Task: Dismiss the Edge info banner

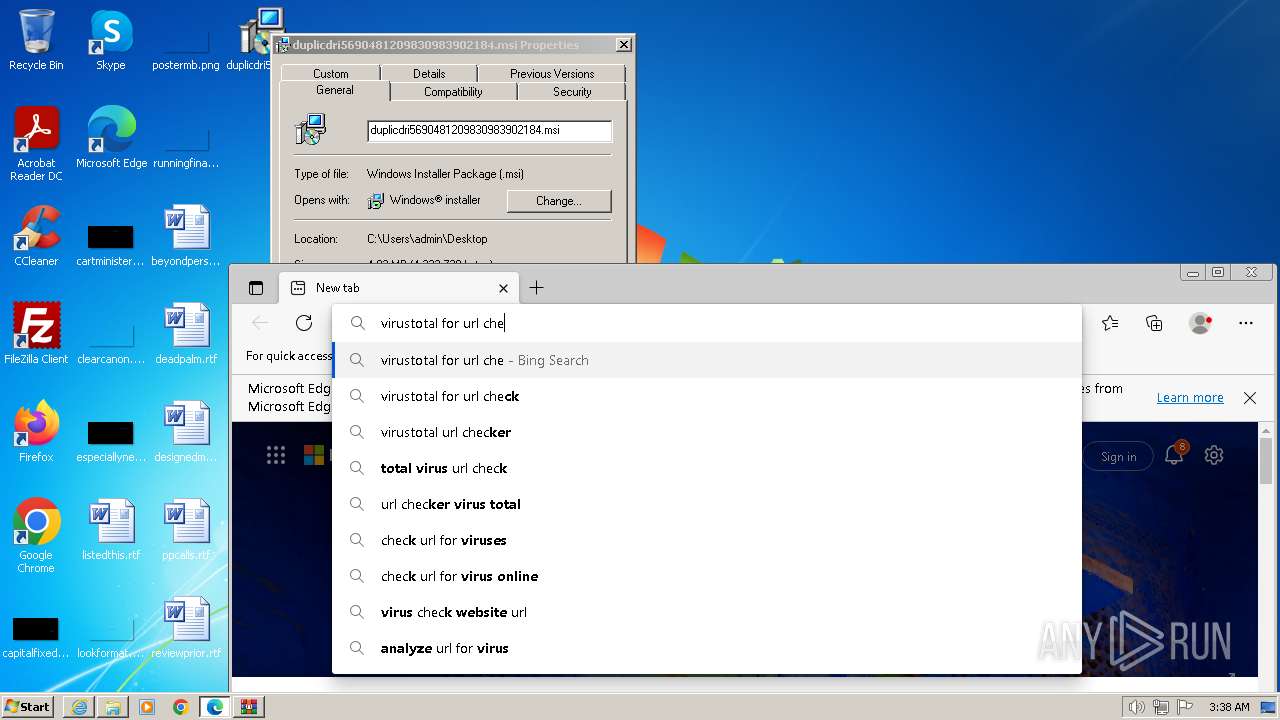Action: (1250, 398)
